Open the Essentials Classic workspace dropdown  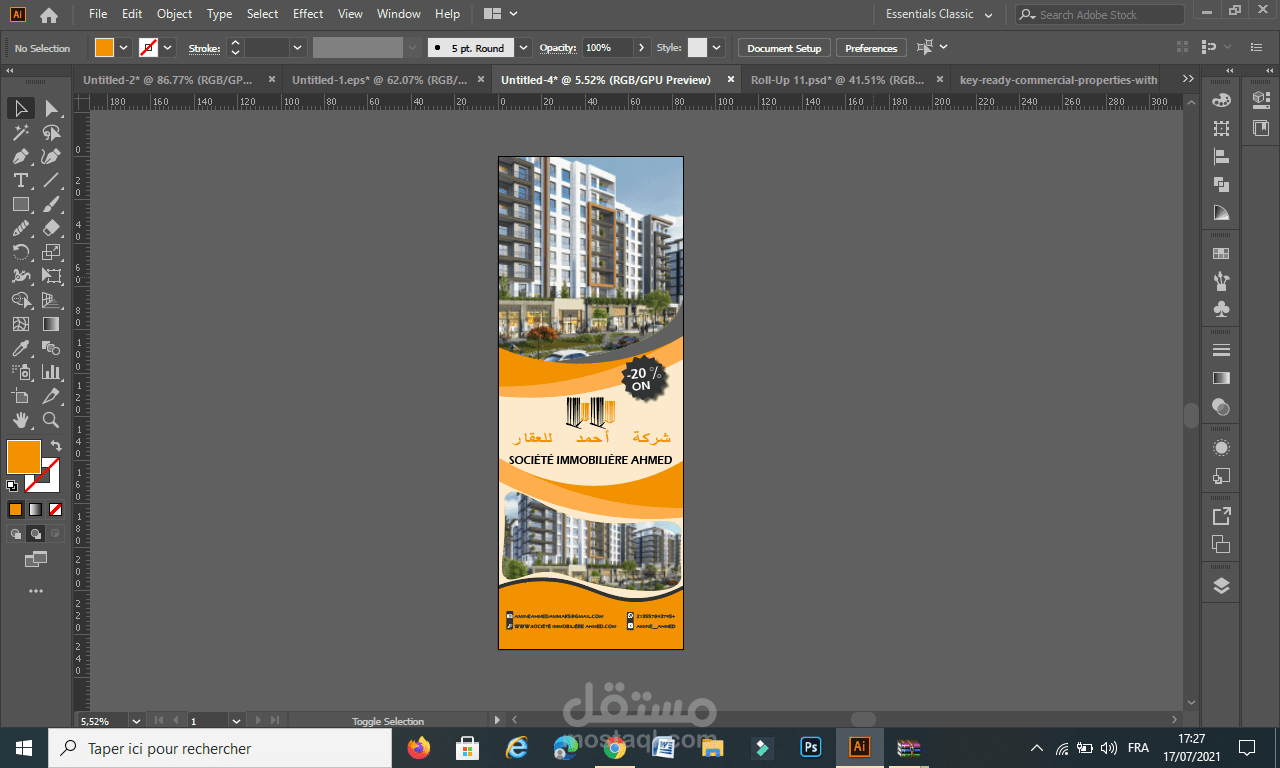pos(940,14)
